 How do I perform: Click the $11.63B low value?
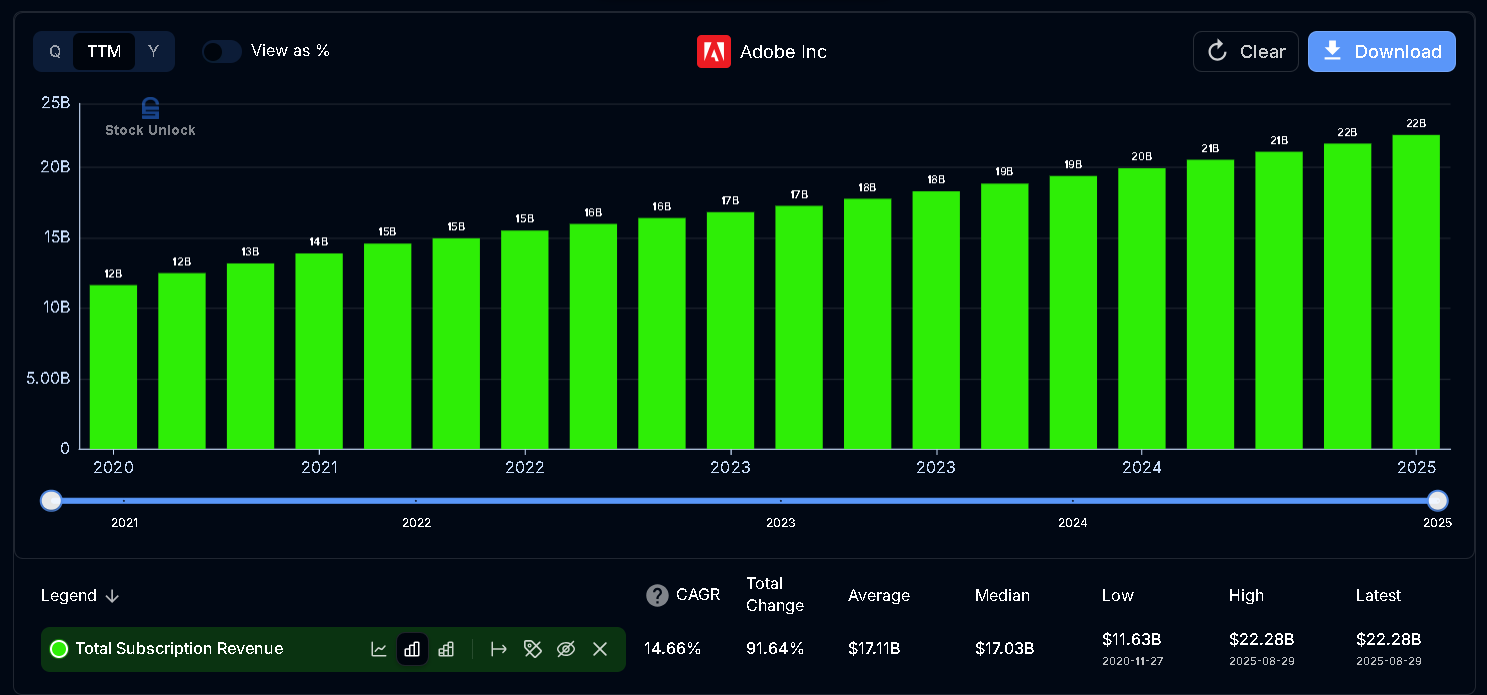tap(1131, 640)
